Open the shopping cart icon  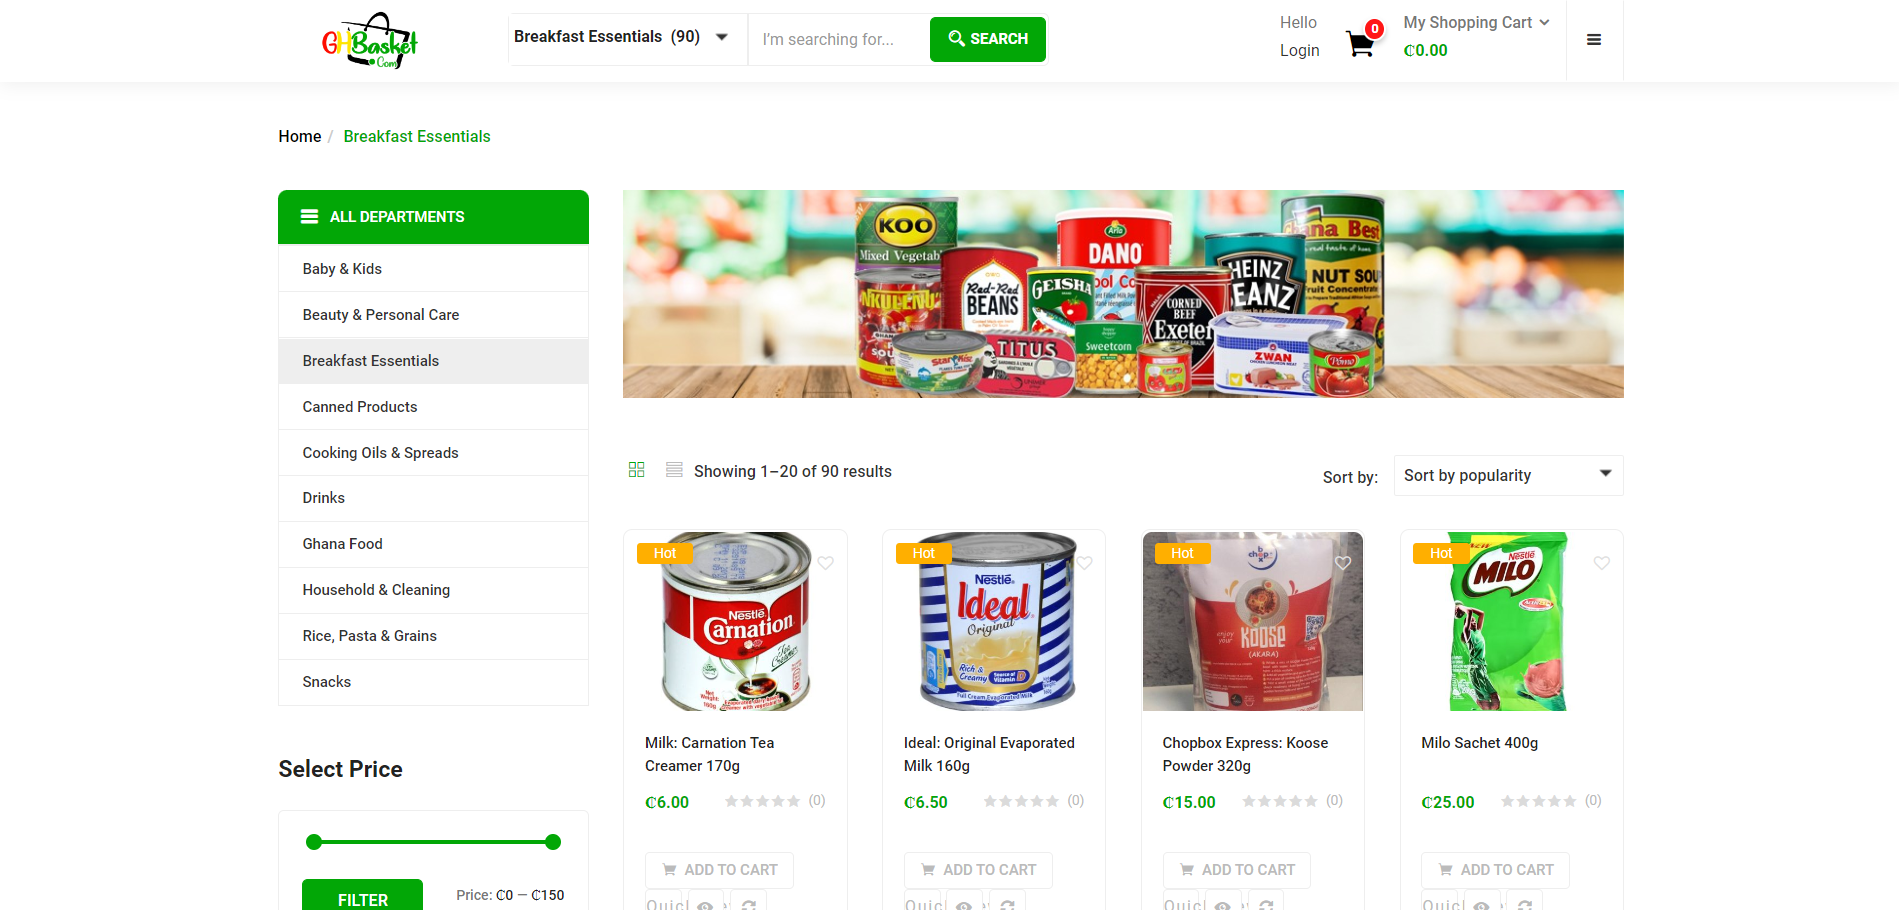(x=1360, y=43)
